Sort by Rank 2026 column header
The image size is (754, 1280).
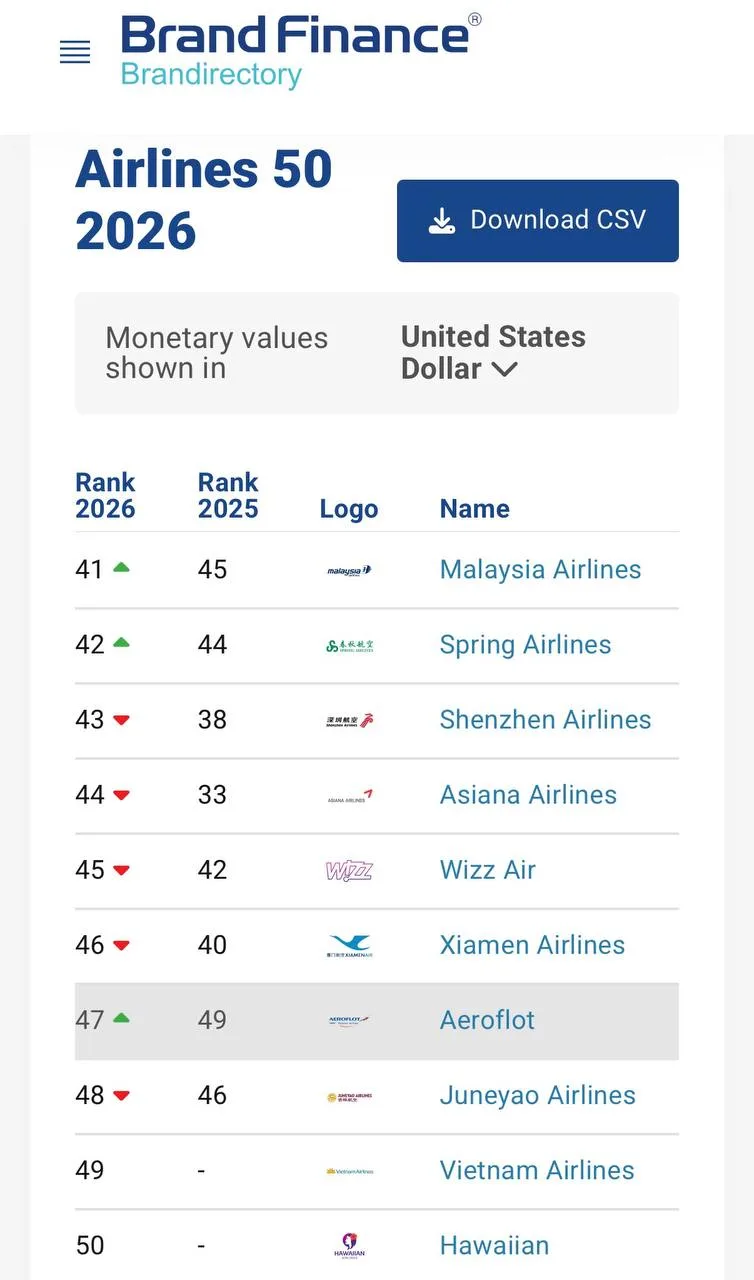pos(105,495)
